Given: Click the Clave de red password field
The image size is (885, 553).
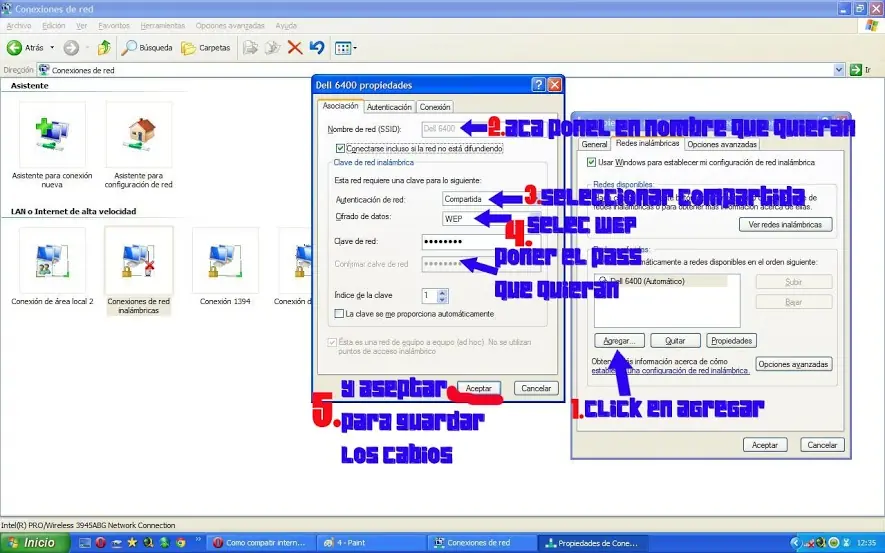Looking at the screenshot, I should pyautogui.click(x=480, y=242).
